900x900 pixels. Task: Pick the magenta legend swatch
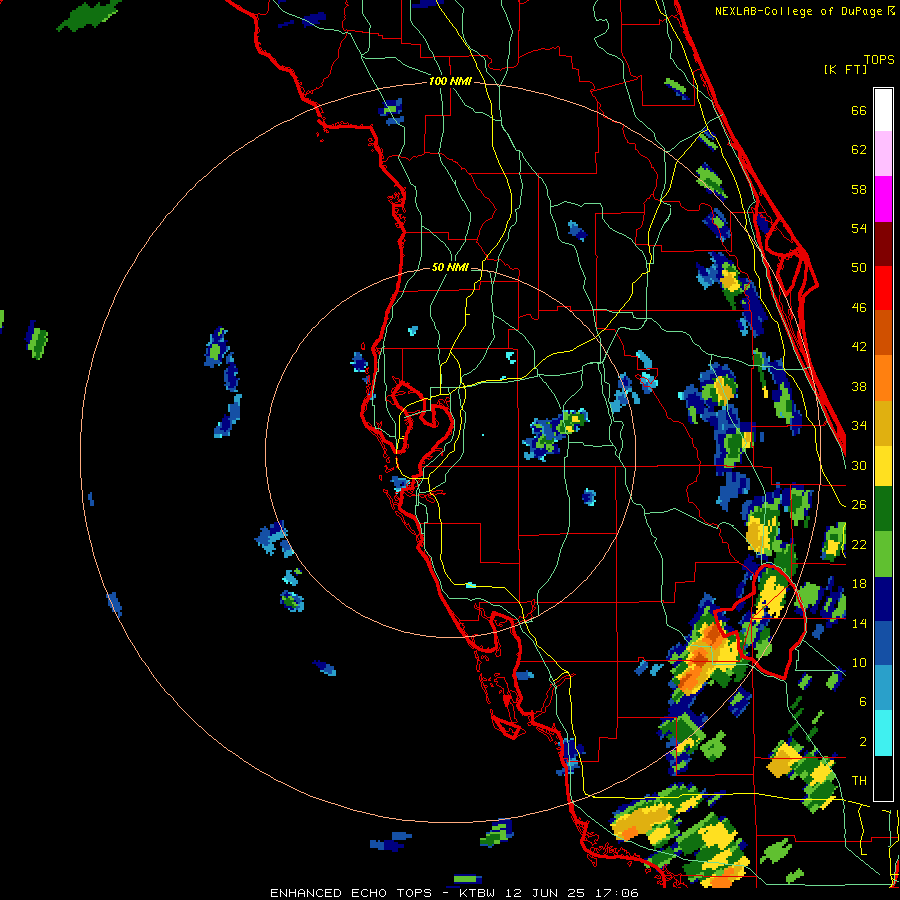pyautogui.click(x=883, y=199)
